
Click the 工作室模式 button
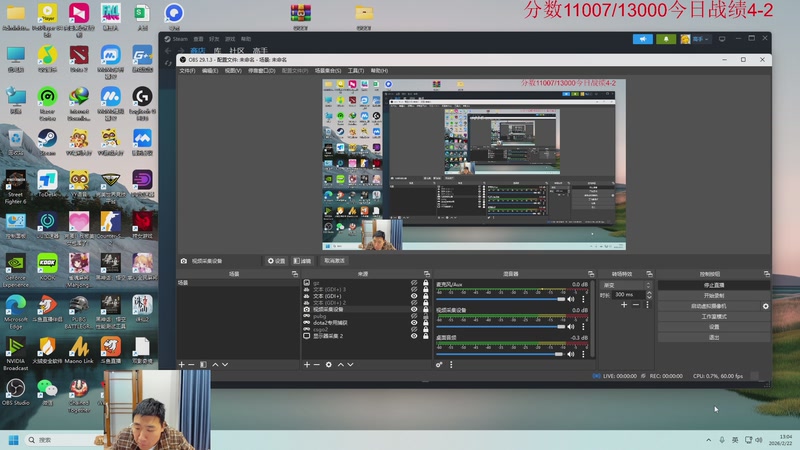(714, 316)
